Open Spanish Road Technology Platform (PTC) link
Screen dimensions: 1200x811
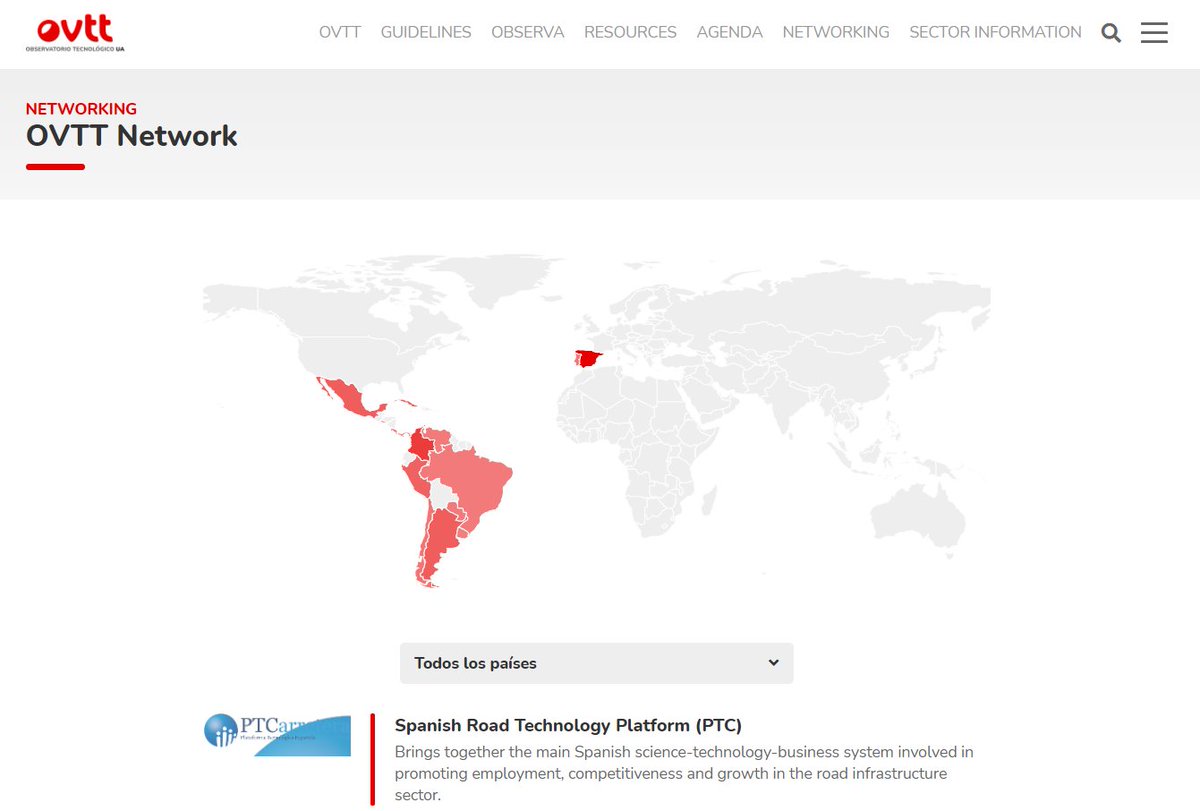568,725
